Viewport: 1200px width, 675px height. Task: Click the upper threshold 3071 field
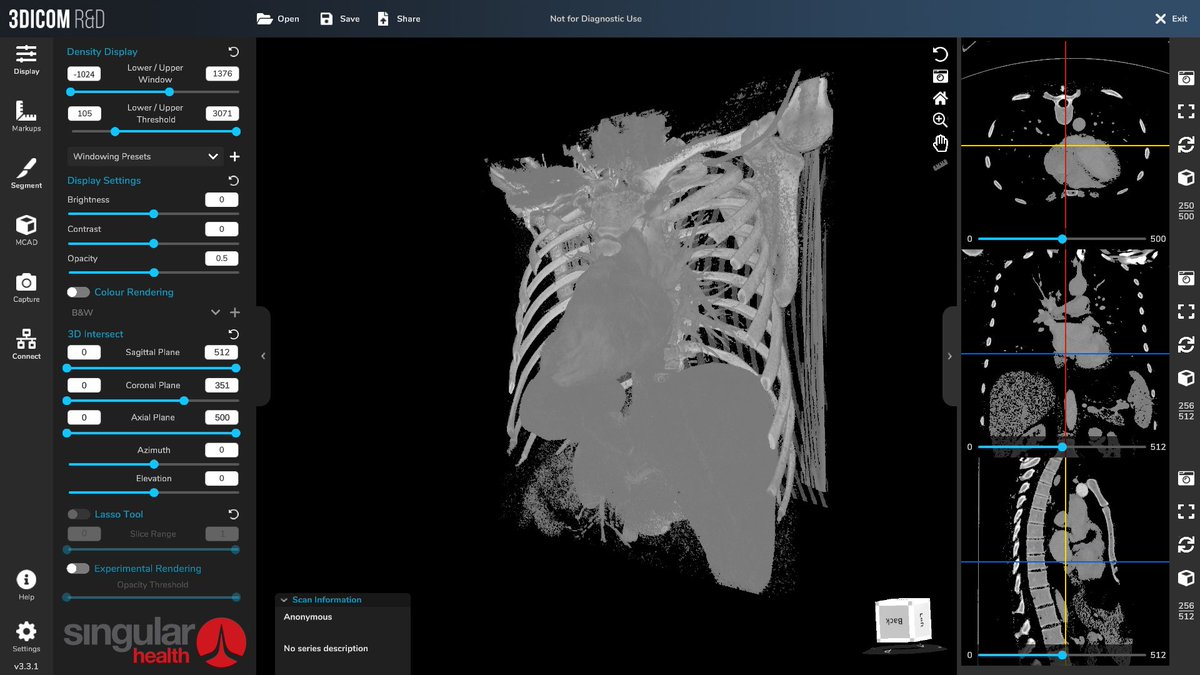(x=222, y=113)
